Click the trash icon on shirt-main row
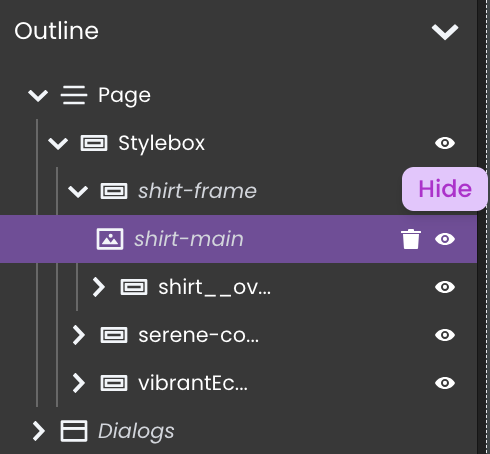 click(x=411, y=239)
